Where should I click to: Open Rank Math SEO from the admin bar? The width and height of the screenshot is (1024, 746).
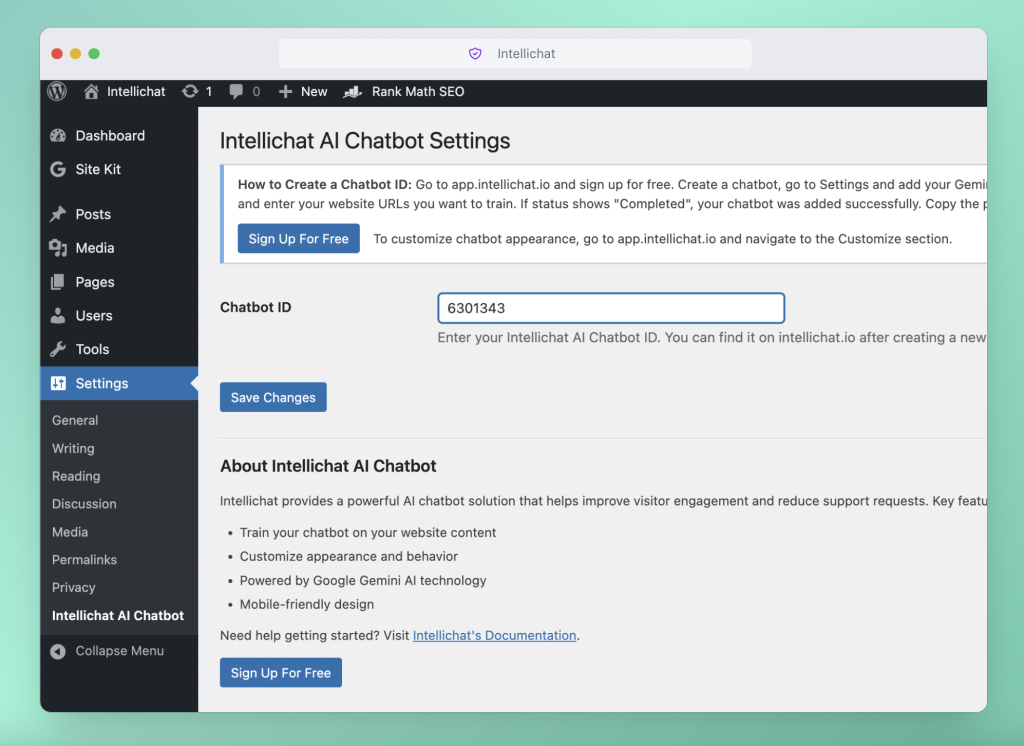click(404, 91)
